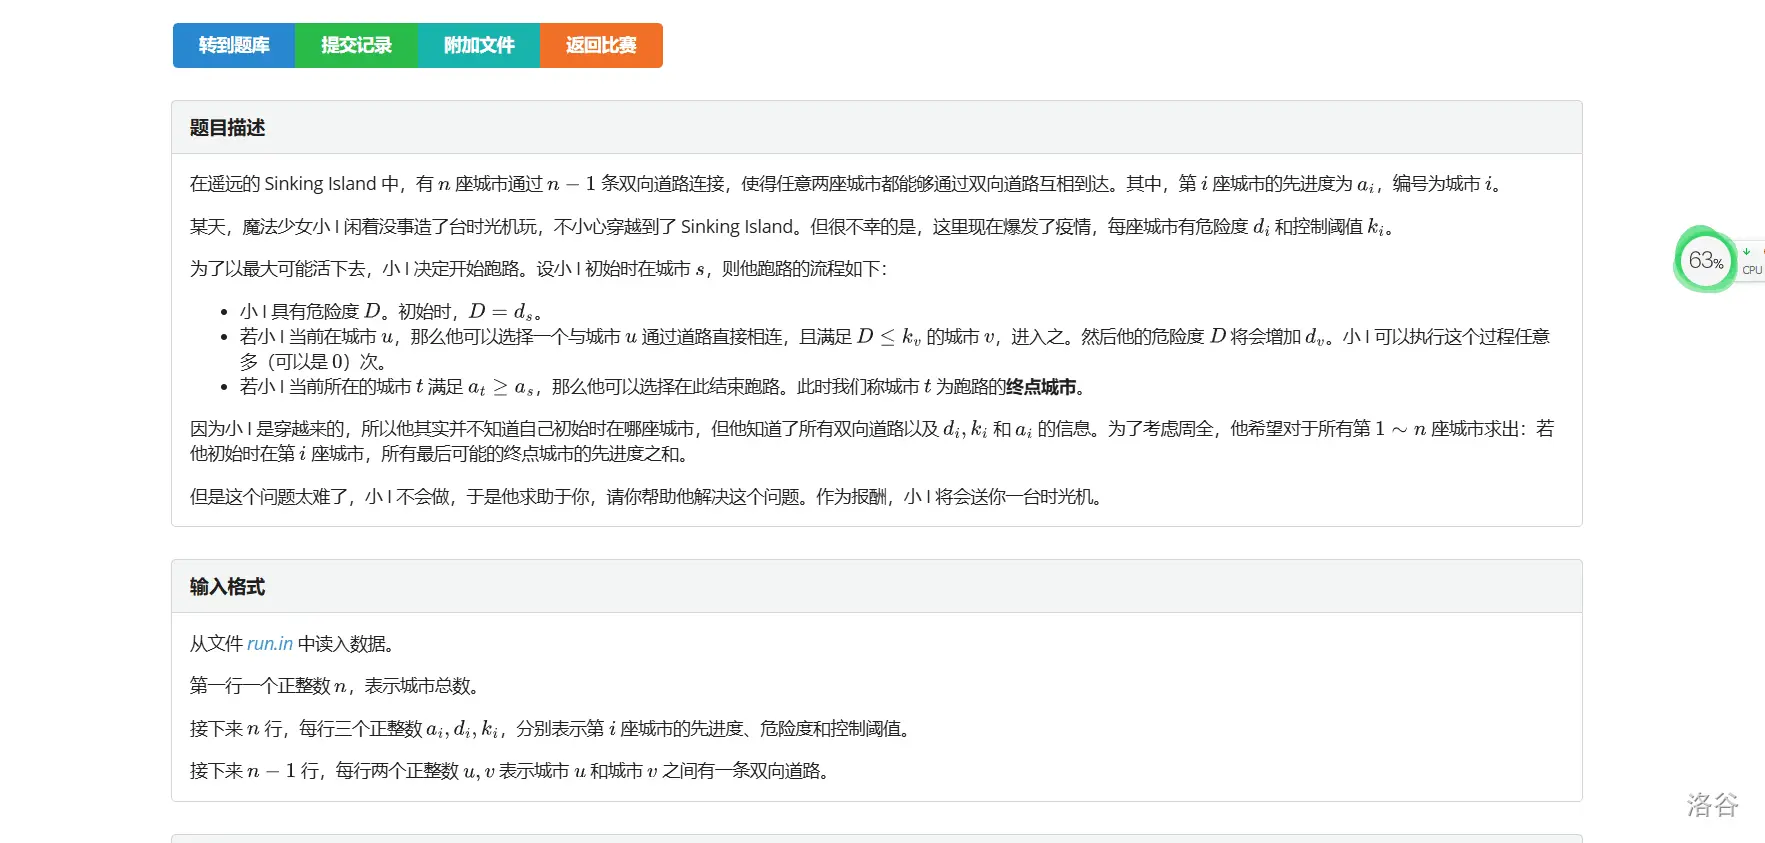Click the green 63% CPU usage circle

[1705, 261]
